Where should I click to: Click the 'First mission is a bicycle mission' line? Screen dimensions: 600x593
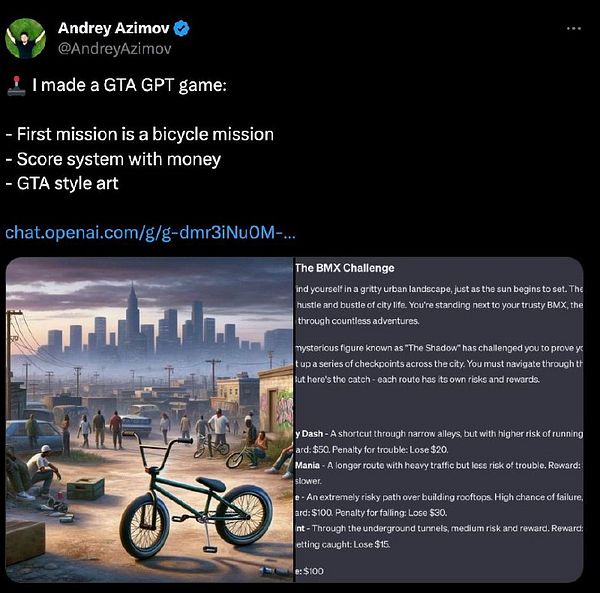(140, 134)
